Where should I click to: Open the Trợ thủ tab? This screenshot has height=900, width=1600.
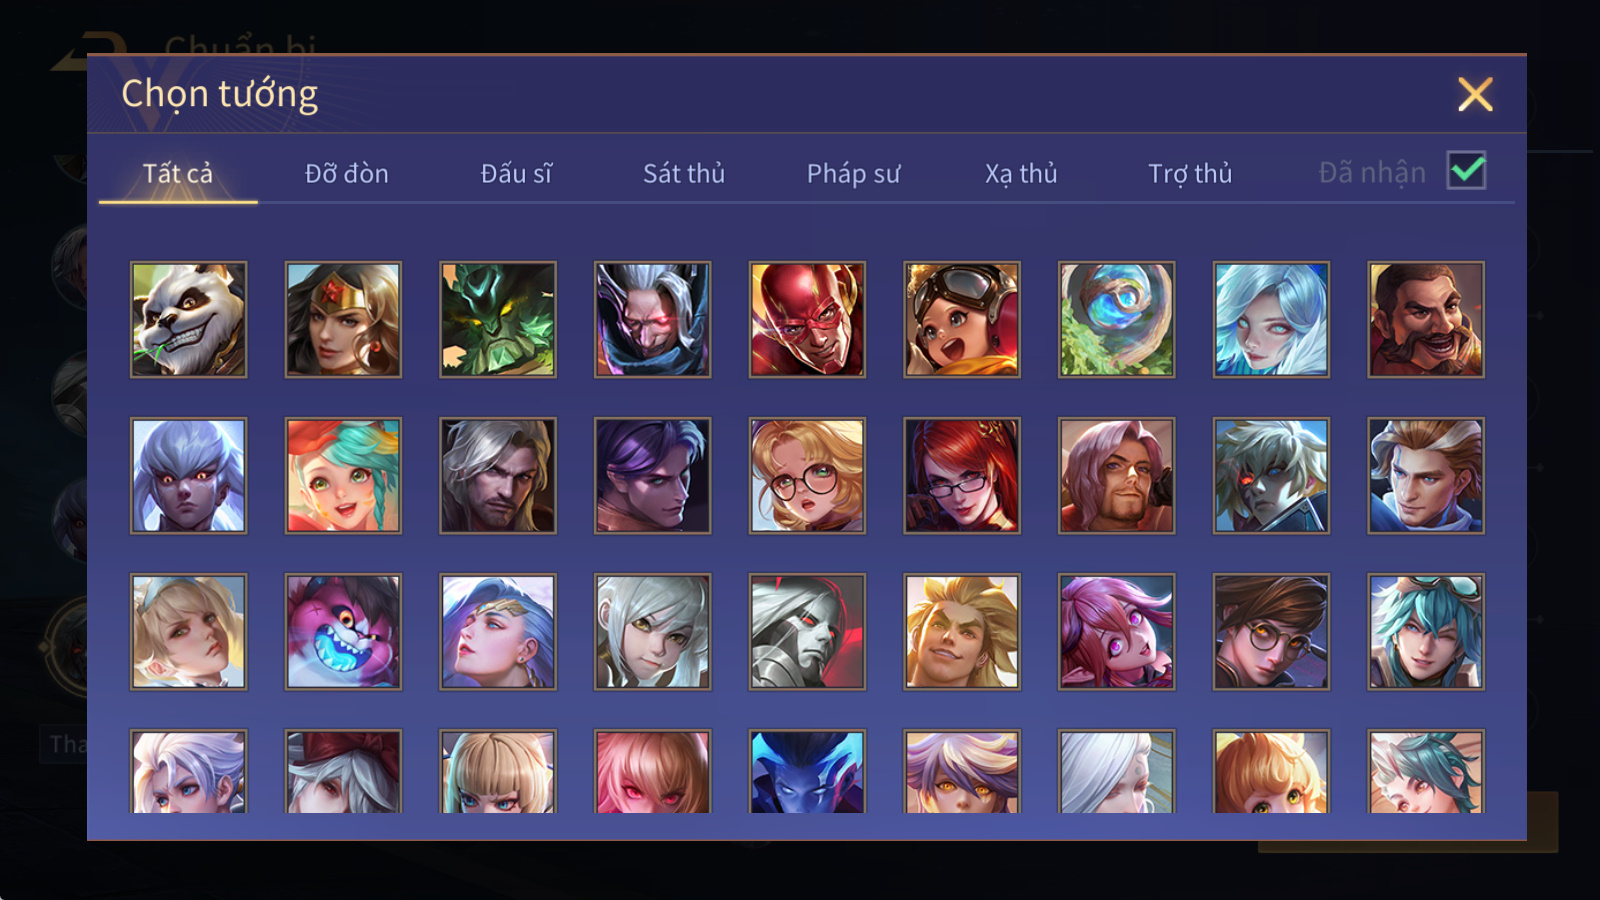[x=1190, y=174]
